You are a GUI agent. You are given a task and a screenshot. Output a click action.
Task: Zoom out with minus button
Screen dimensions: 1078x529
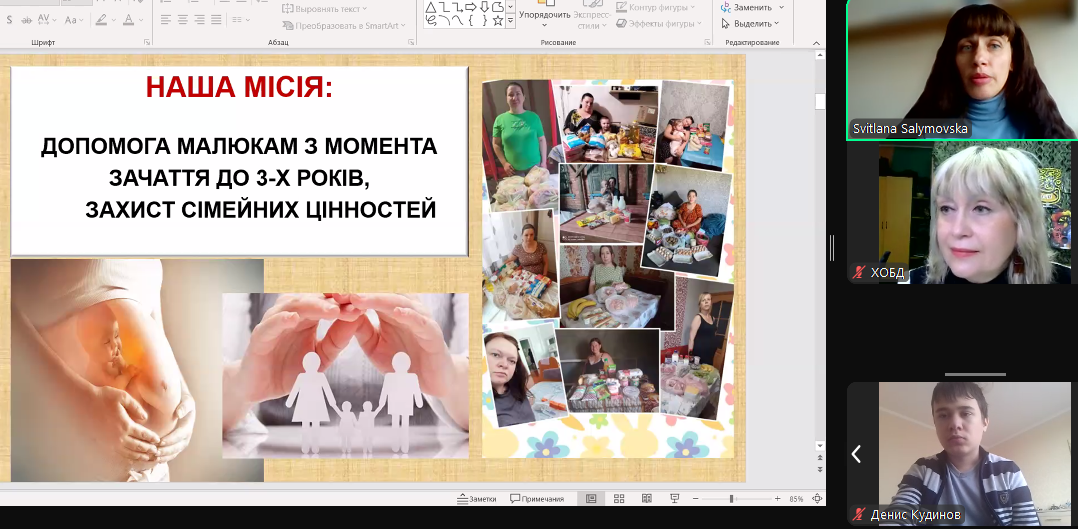click(x=696, y=499)
